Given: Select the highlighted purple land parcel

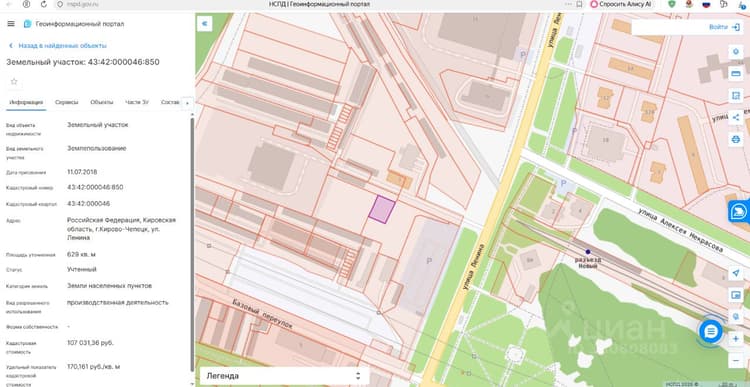Looking at the screenshot, I should [382, 210].
